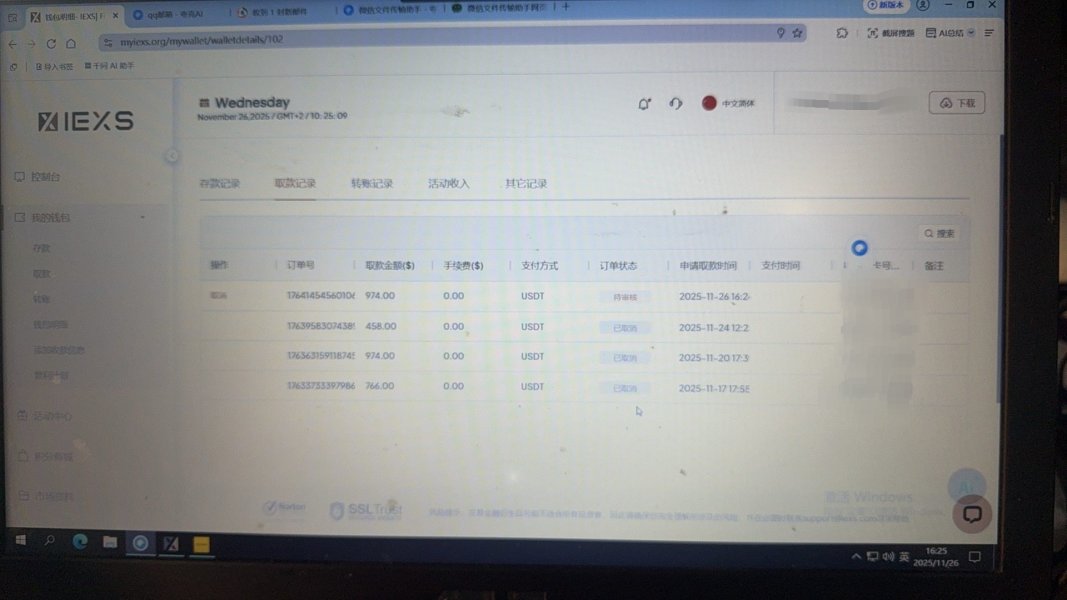
Task: Click the 2025-11-24 request time cell
Action: (713, 327)
